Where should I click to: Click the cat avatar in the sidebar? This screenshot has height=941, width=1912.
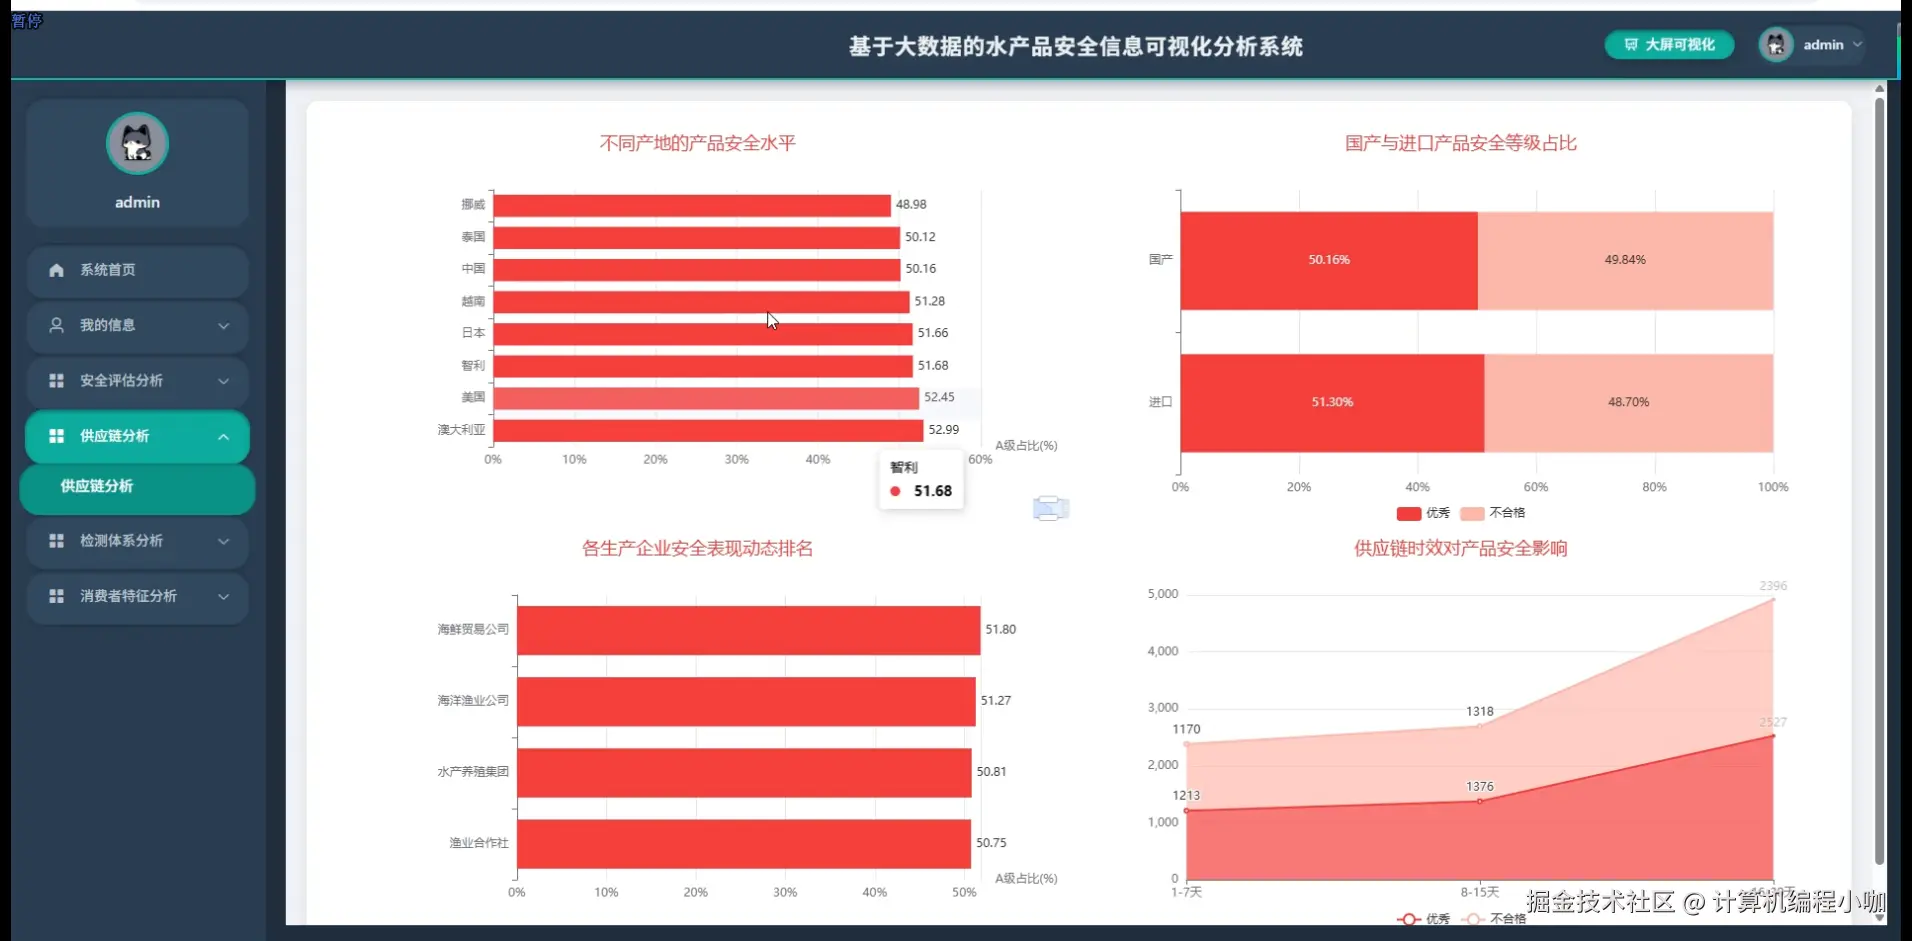137,143
